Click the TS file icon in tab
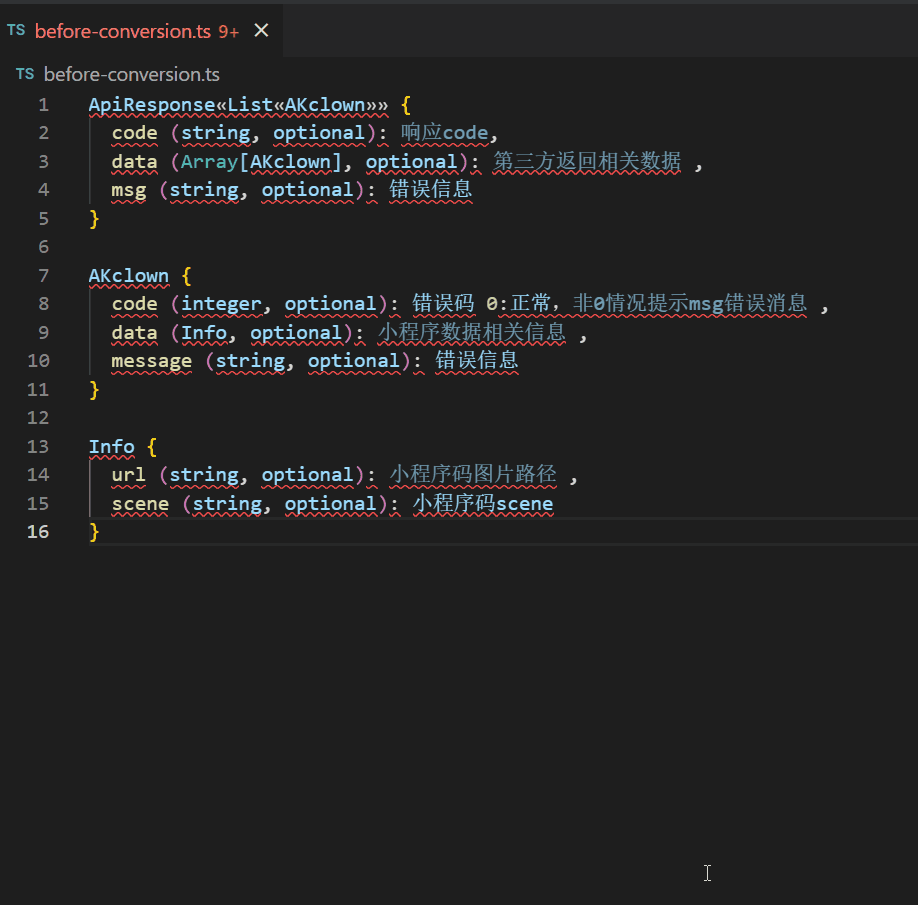This screenshot has width=918, height=905. pyautogui.click(x=16, y=31)
